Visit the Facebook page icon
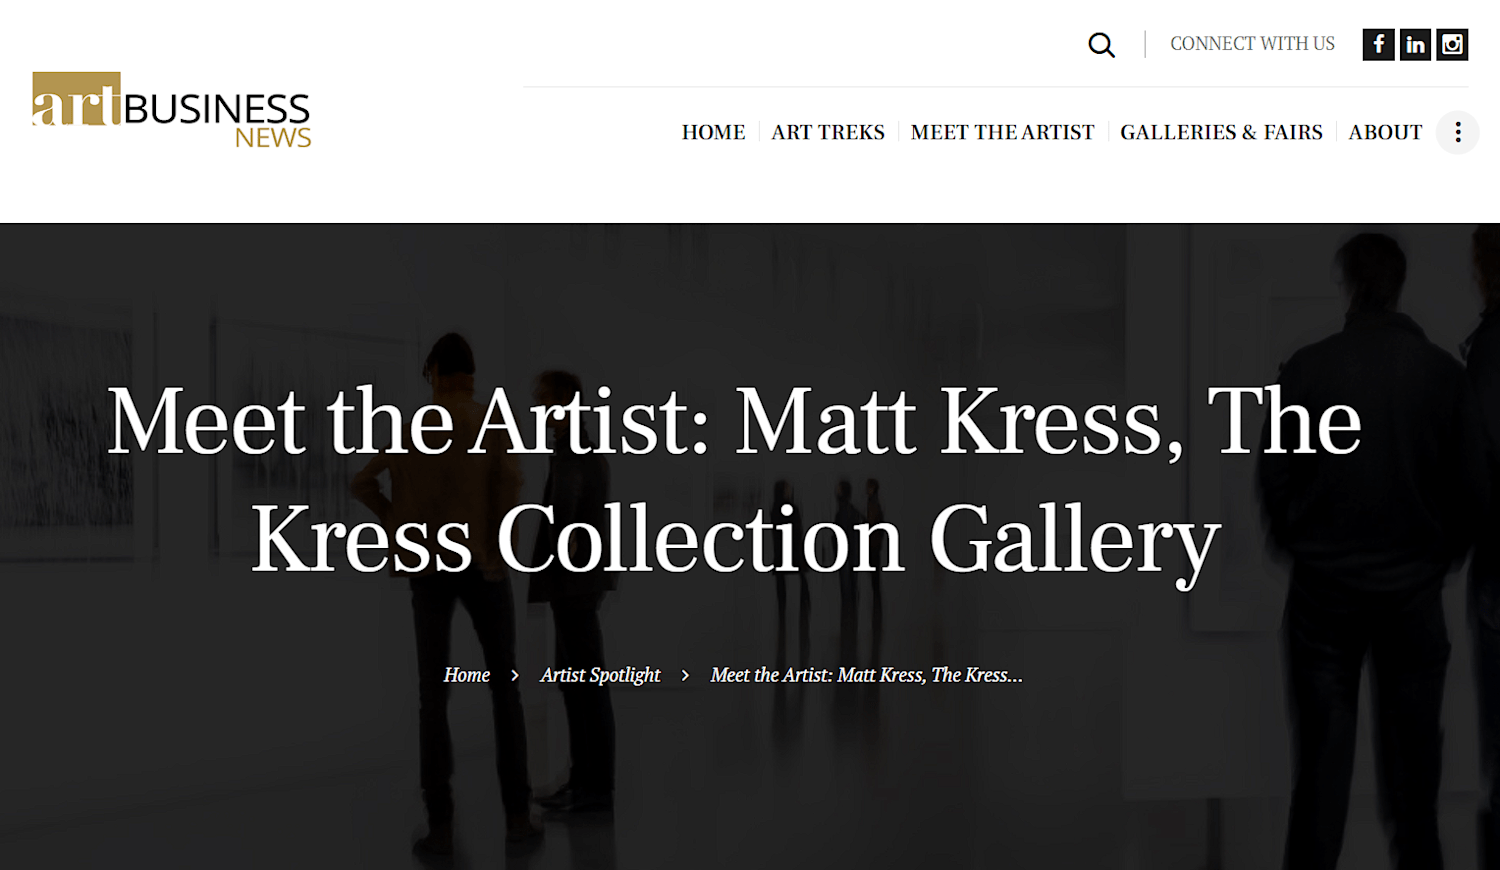The height and width of the screenshot is (870, 1500). click(x=1378, y=44)
